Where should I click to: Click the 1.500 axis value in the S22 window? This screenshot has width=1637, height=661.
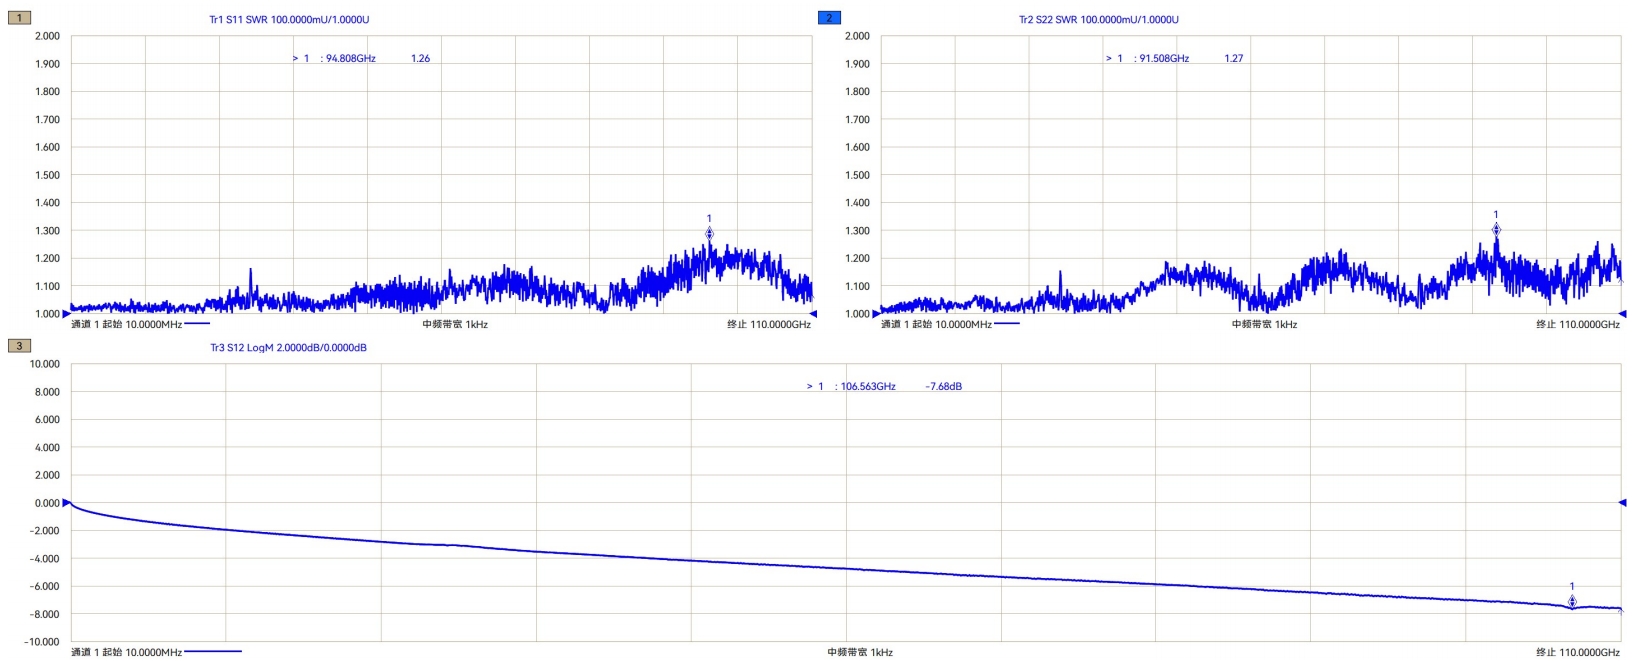(x=858, y=175)
